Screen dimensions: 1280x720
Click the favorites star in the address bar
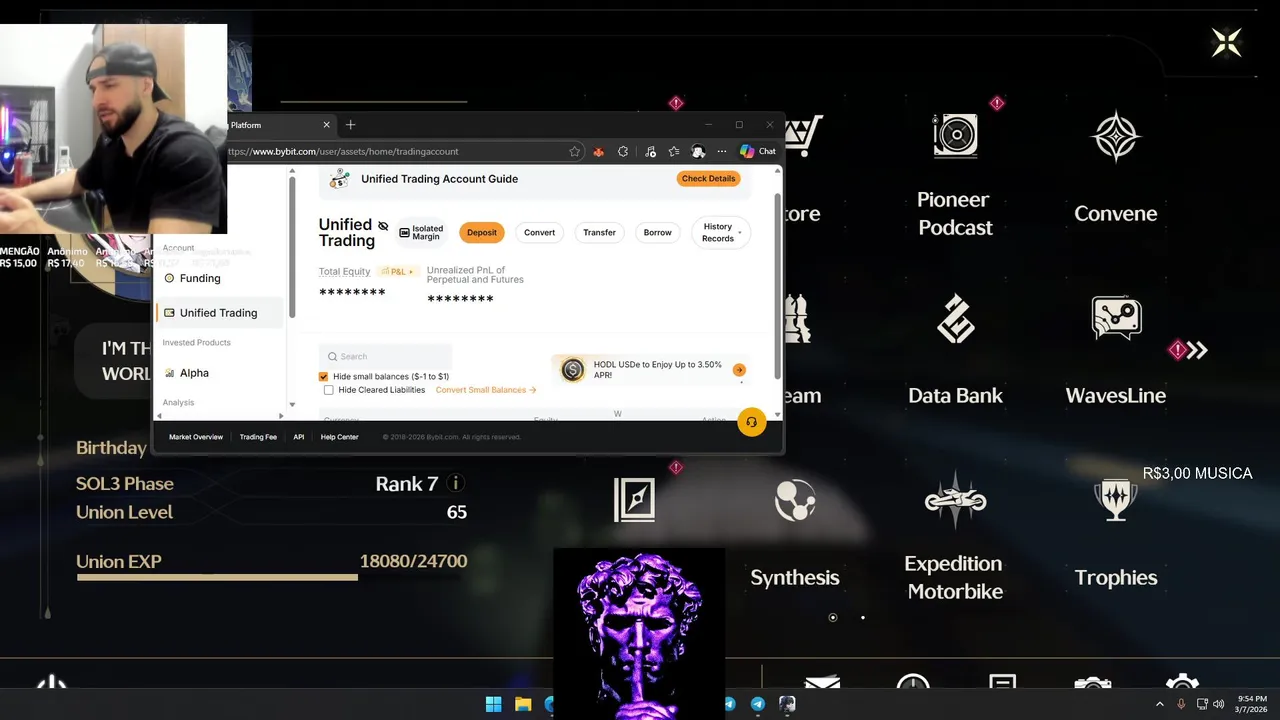574,151
